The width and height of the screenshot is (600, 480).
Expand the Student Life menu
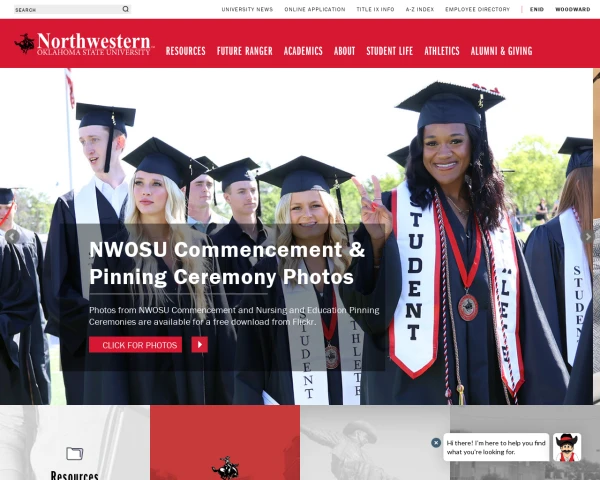[390, 51]
